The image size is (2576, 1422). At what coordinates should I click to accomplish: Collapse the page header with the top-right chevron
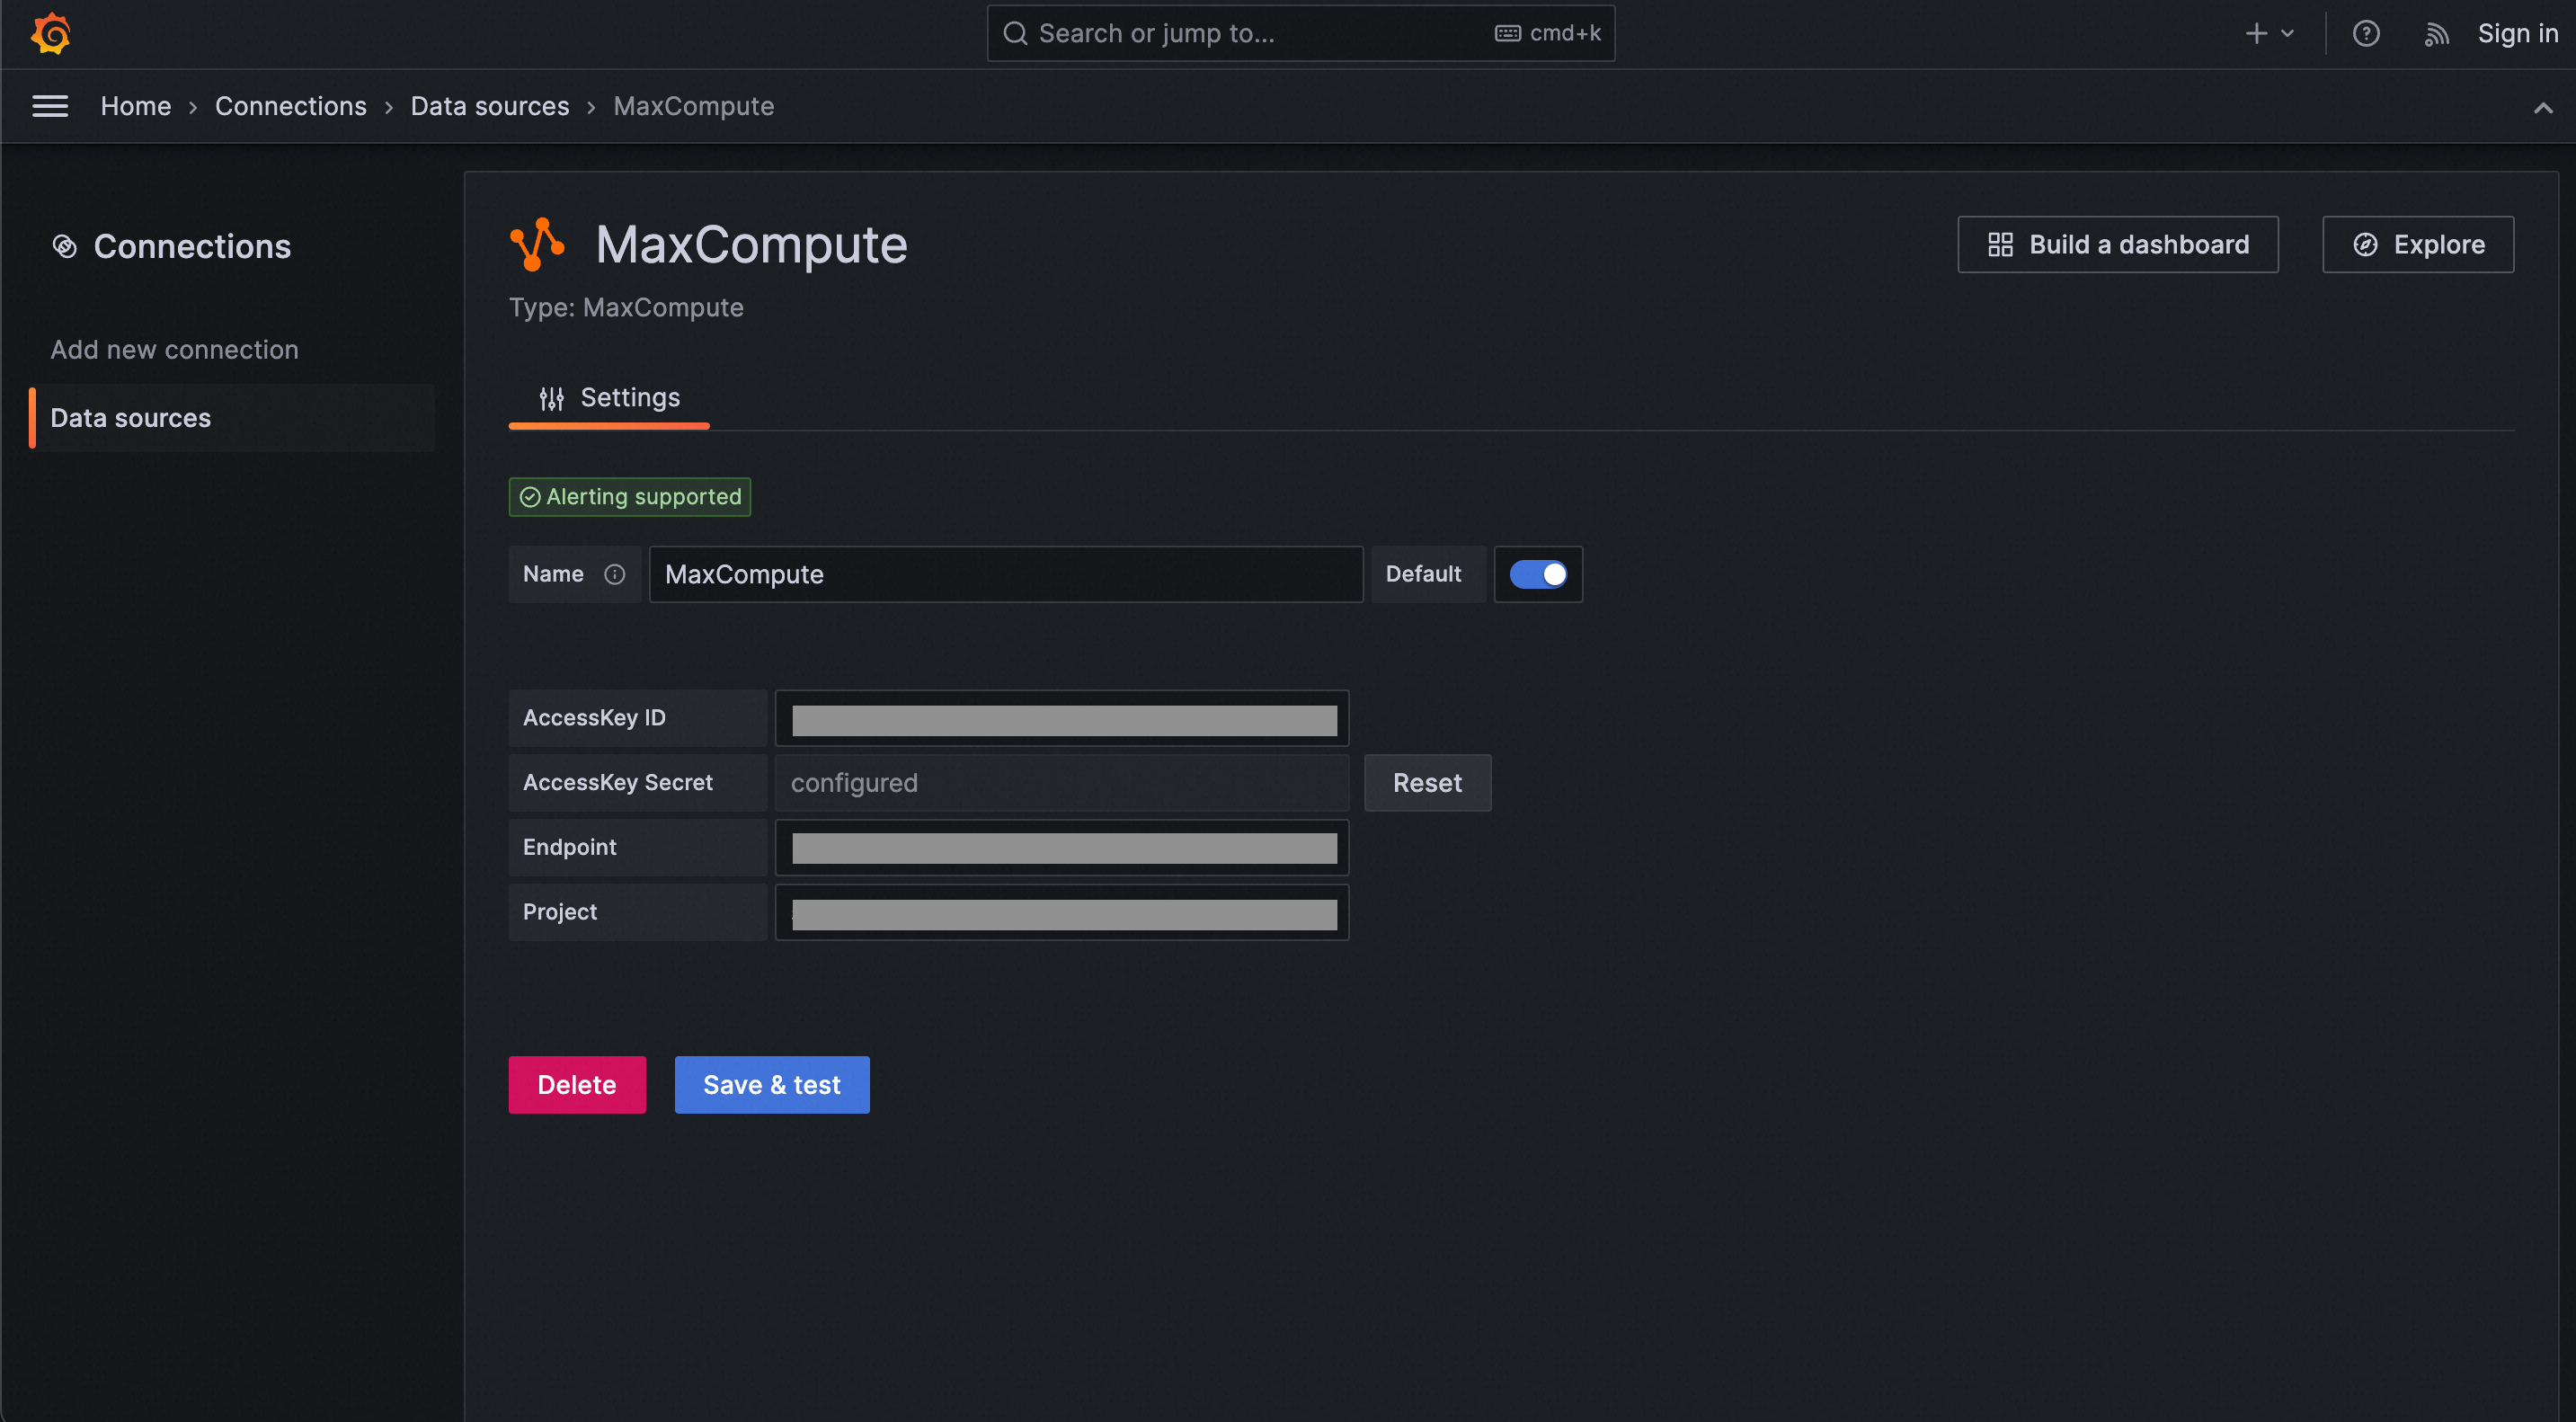2542,108
